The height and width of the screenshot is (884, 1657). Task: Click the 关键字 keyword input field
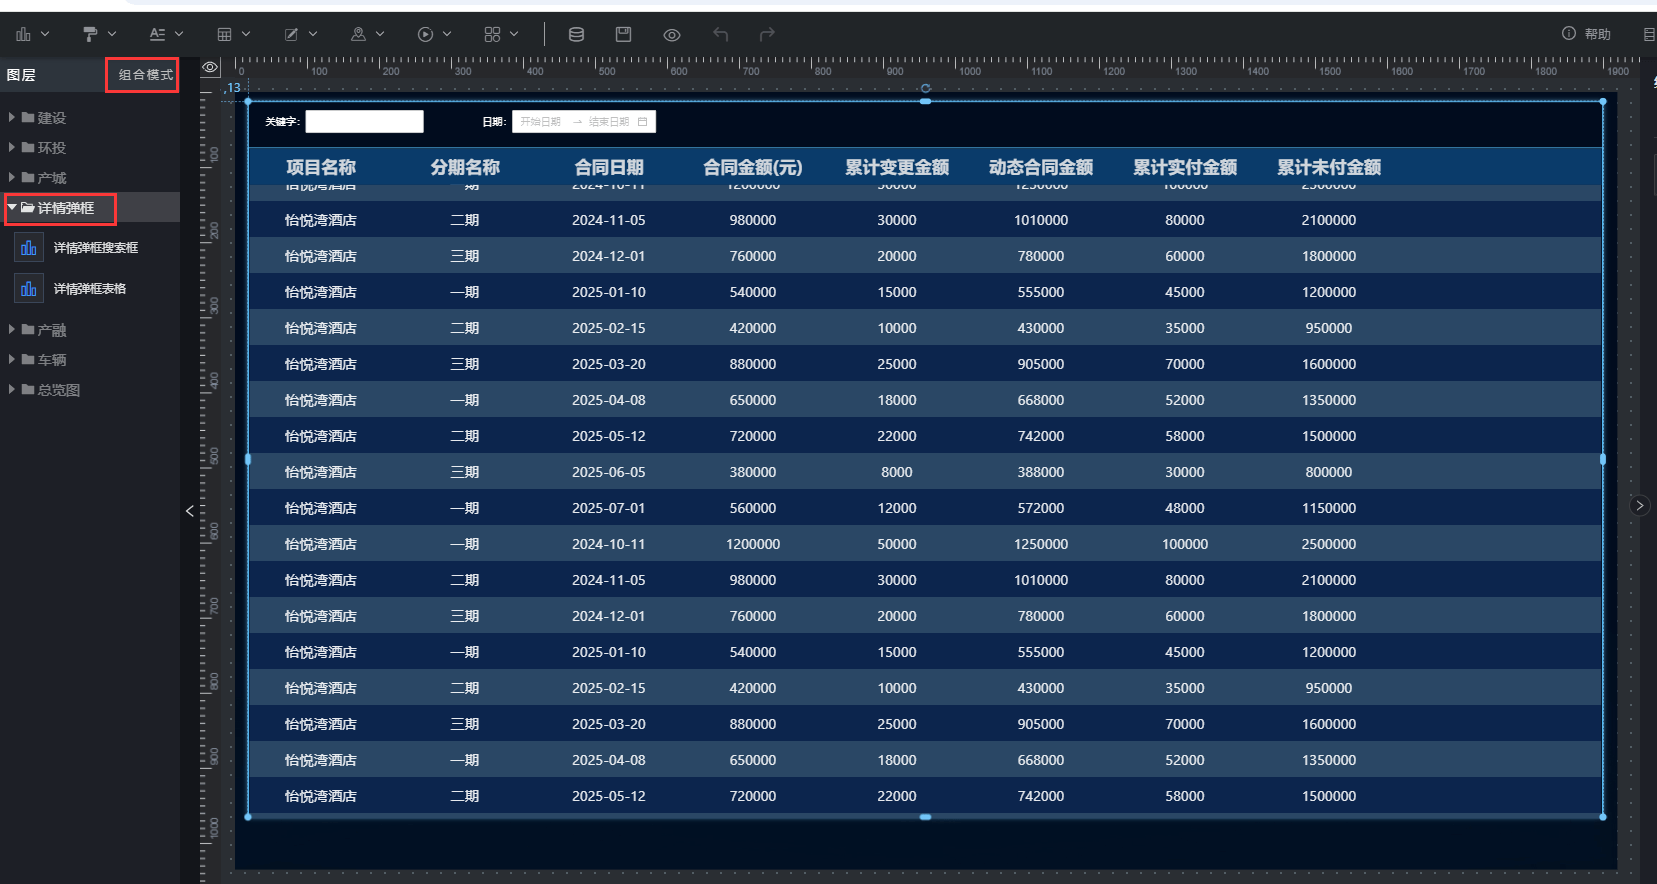click(x=364, y=122)
